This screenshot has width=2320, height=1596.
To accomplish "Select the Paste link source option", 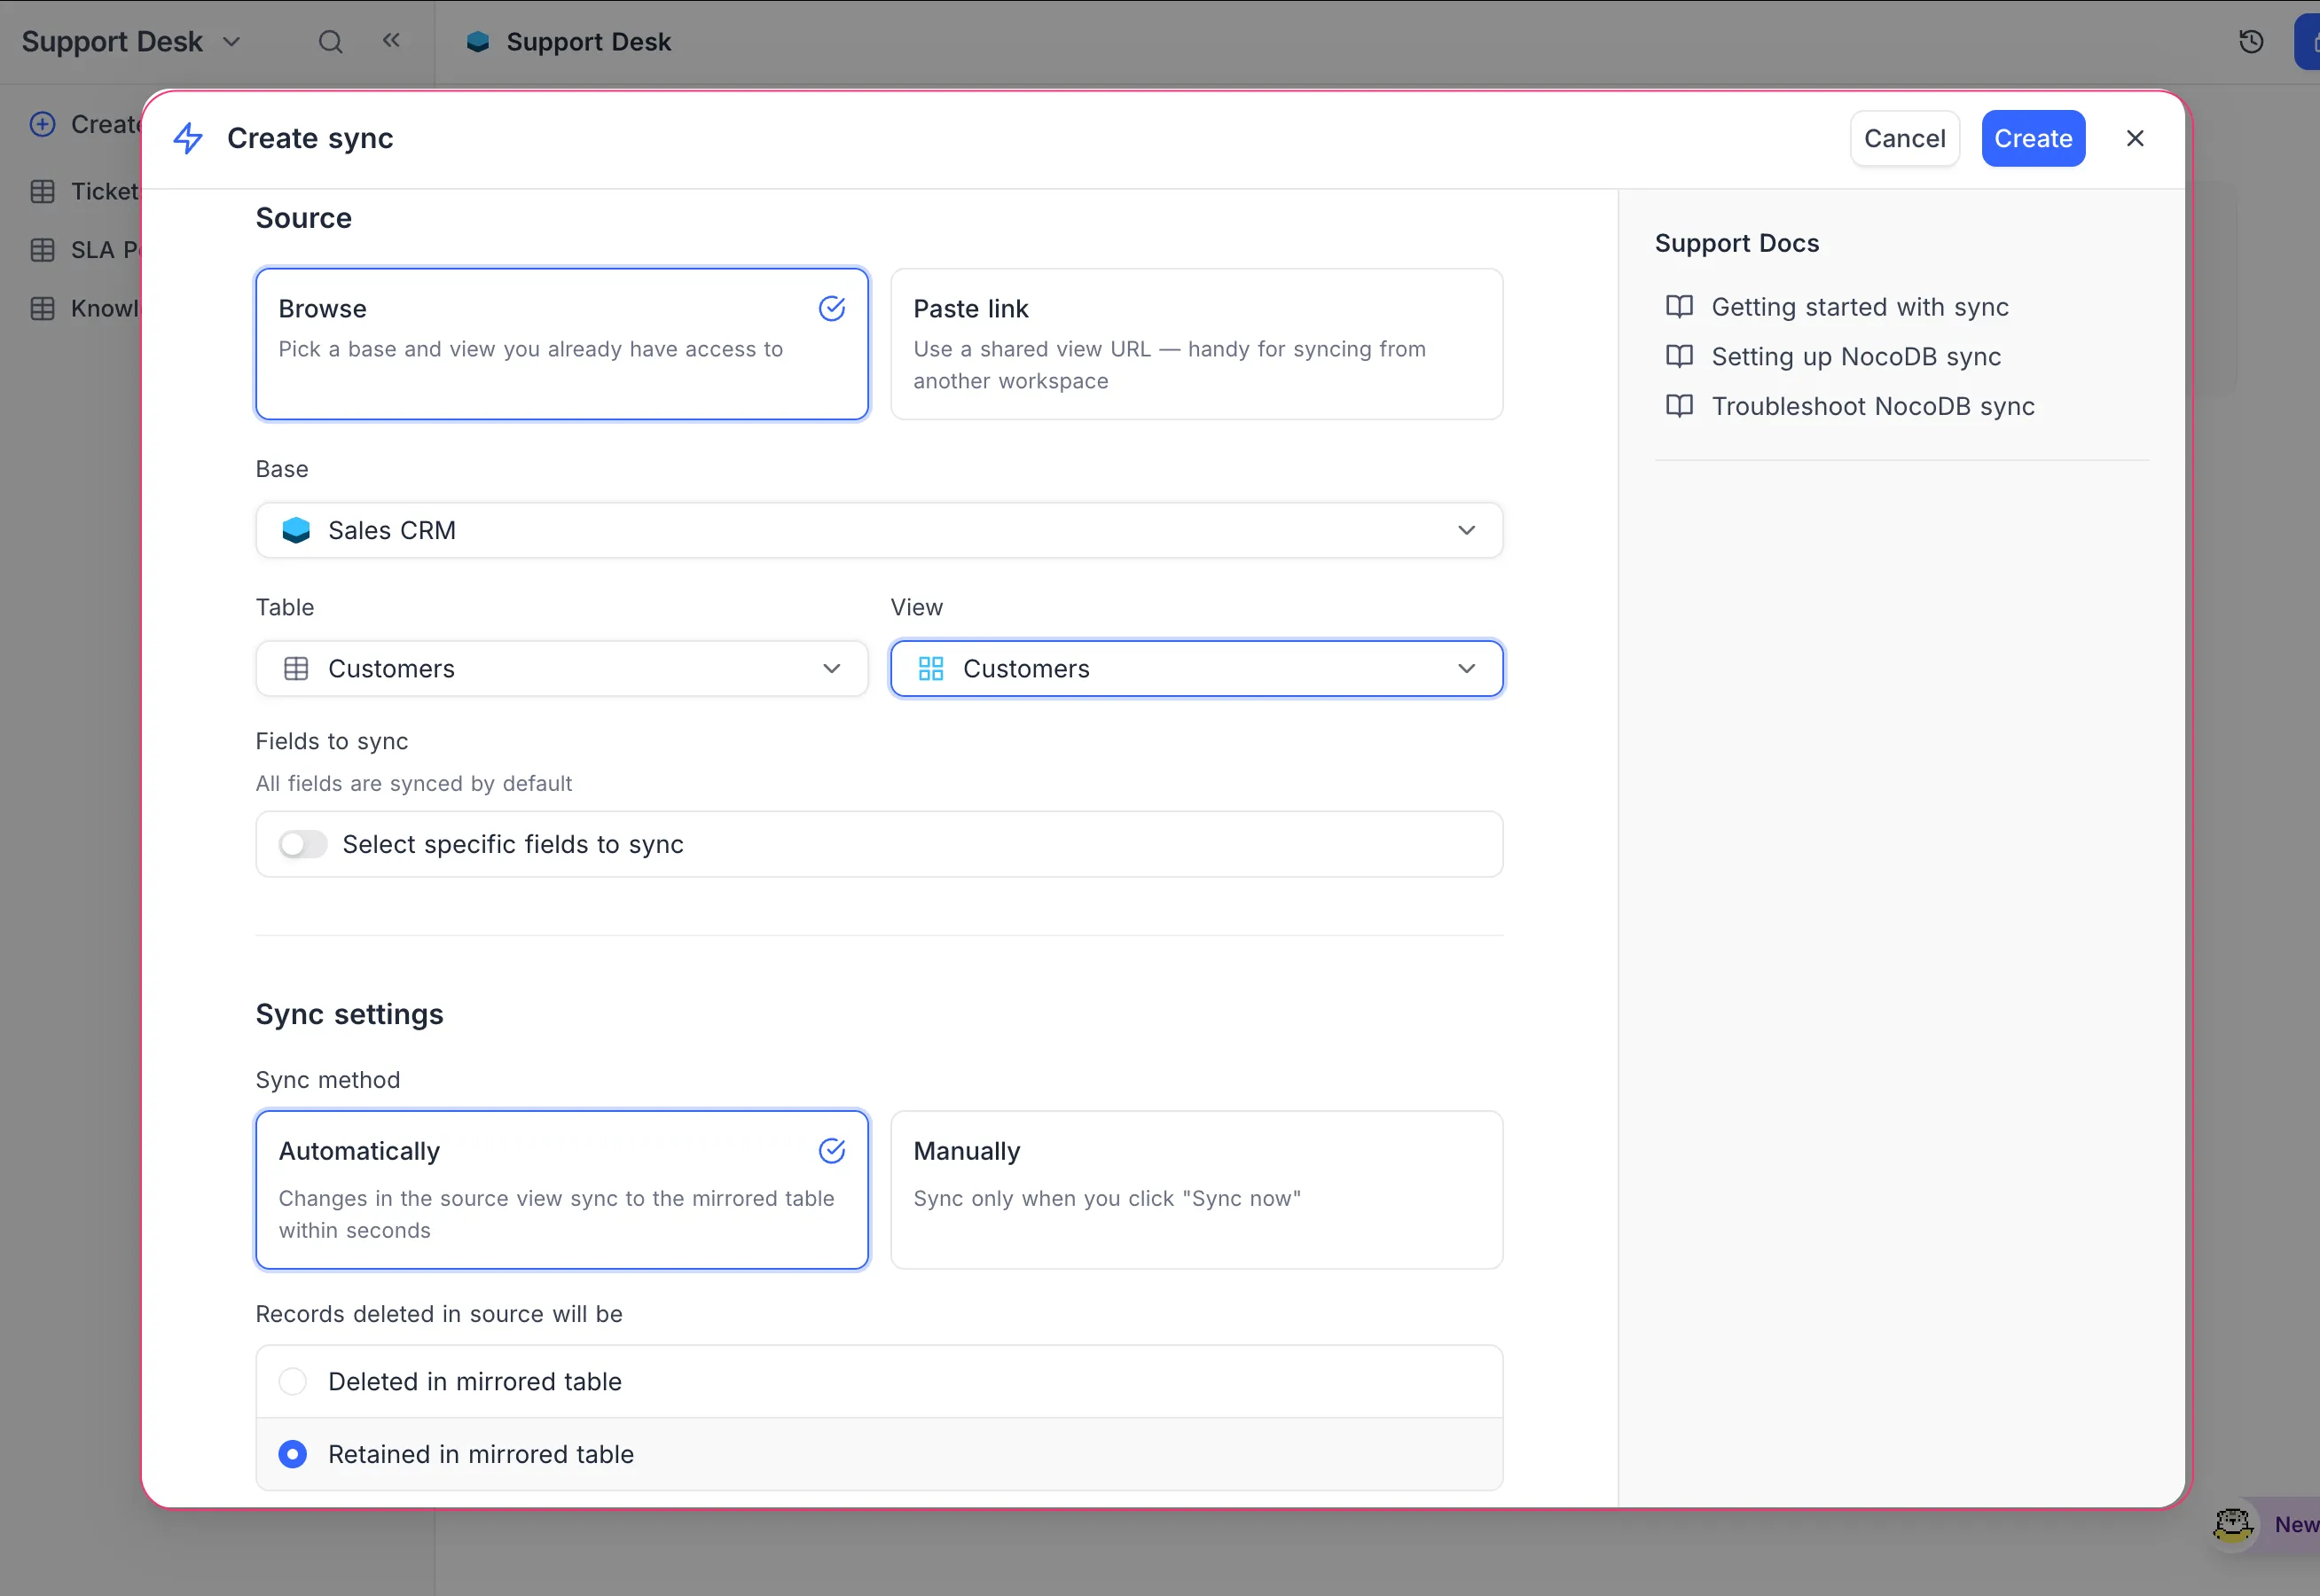I will tap(1197, 344).
